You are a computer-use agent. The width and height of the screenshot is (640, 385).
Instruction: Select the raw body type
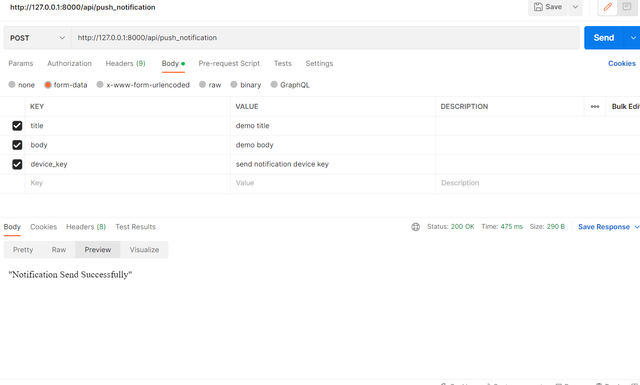202,85
